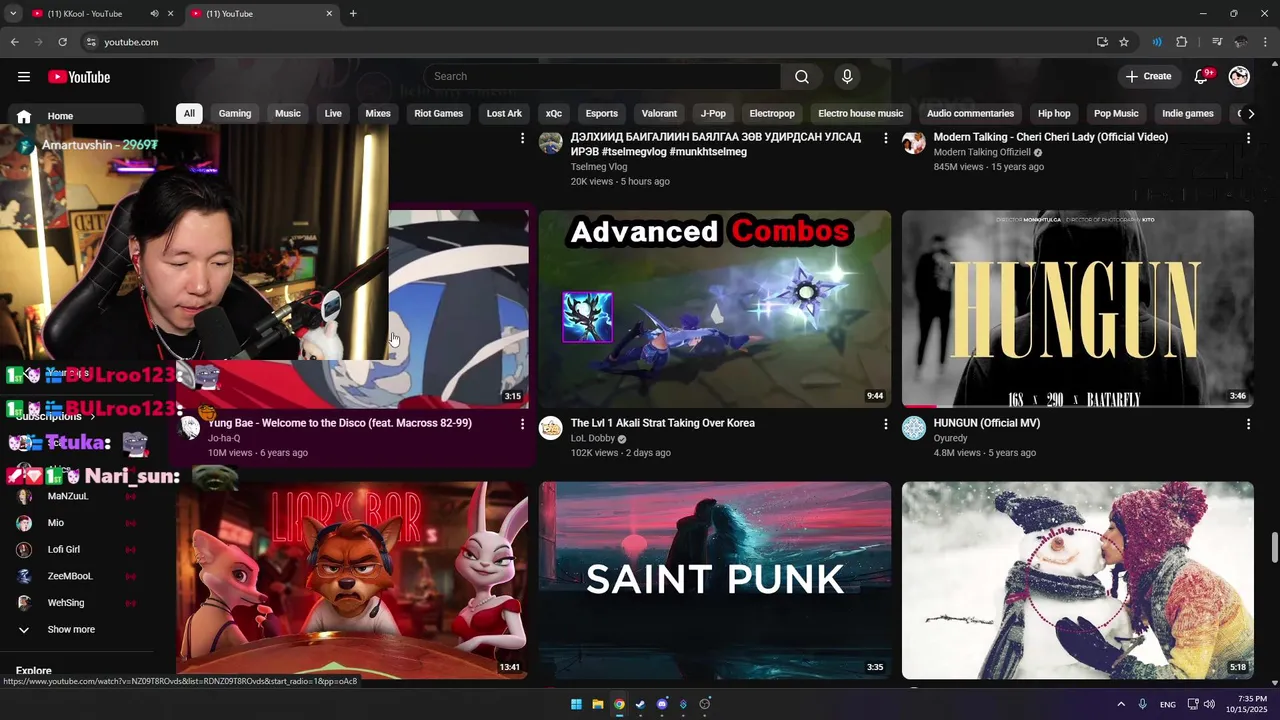Open a new browser tab
This screenshot has width=1280, height=720.
[x=353, y=14]
